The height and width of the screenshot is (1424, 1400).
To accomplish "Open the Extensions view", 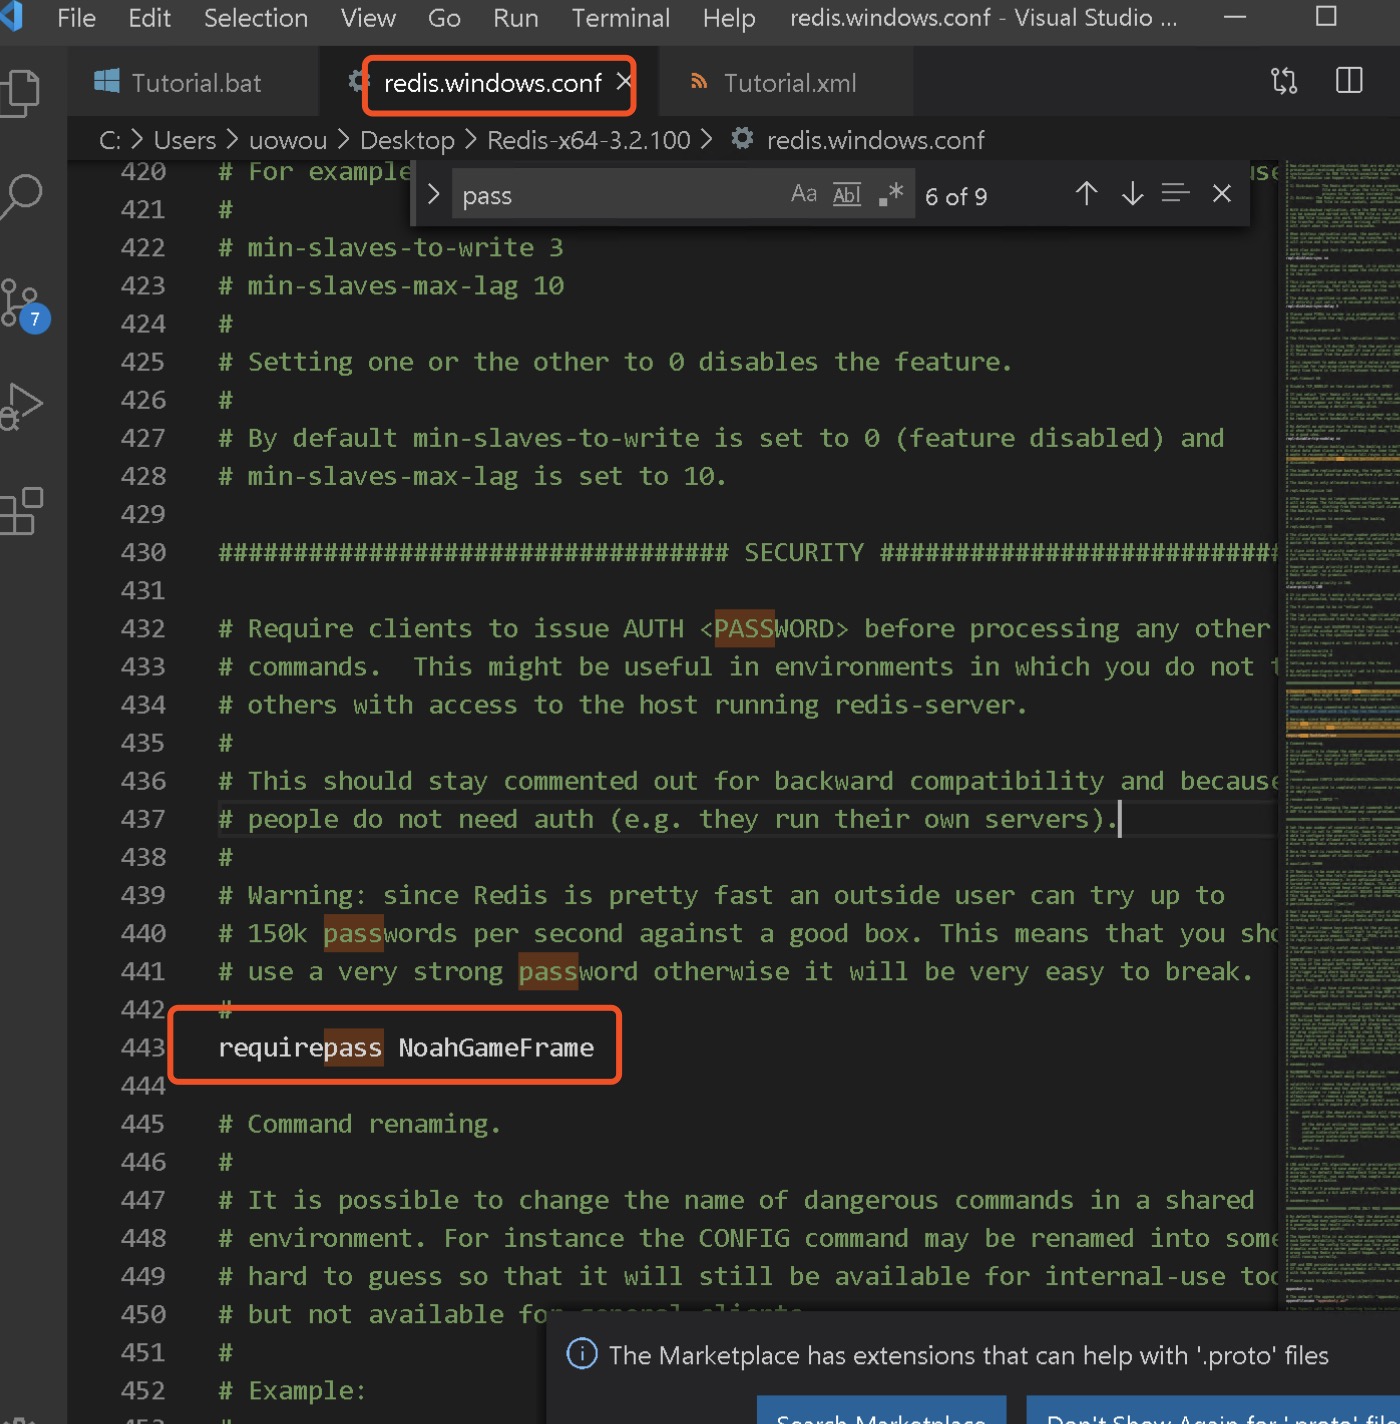I will 22,511.
